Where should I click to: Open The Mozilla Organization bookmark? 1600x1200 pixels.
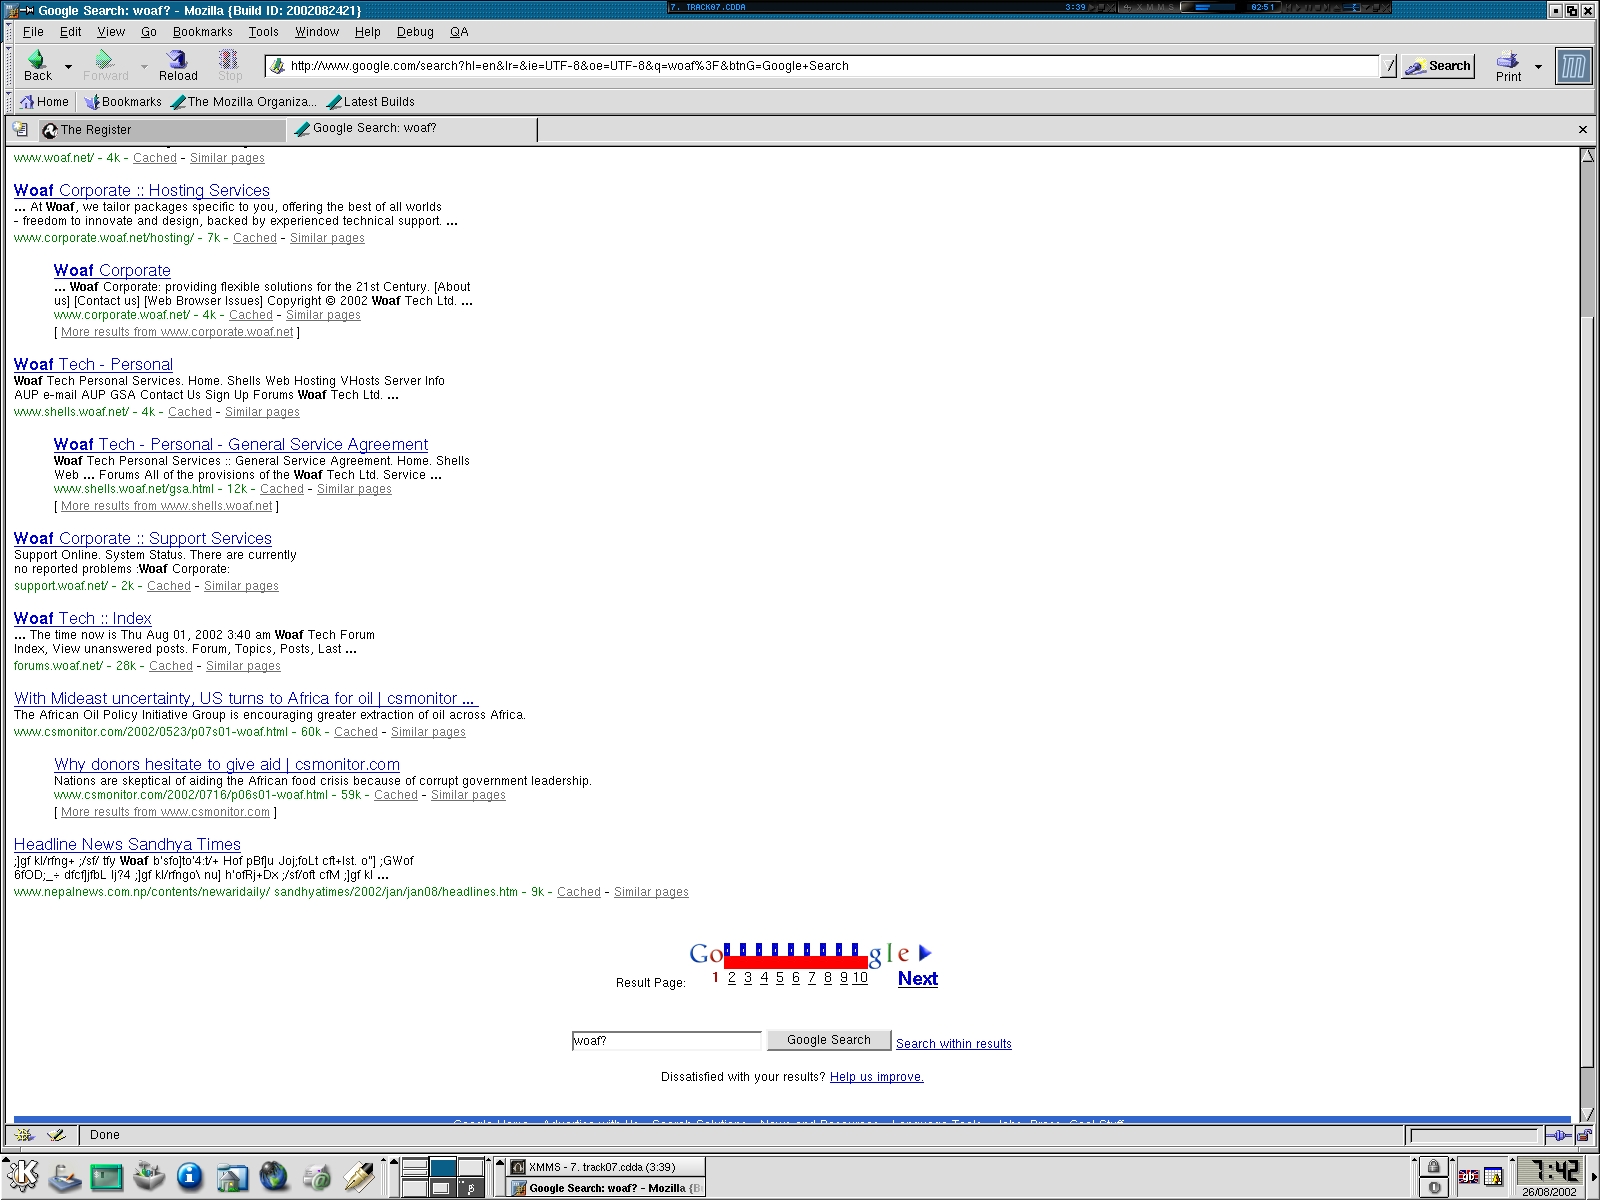pyautogui.click(x=243, y=102)
